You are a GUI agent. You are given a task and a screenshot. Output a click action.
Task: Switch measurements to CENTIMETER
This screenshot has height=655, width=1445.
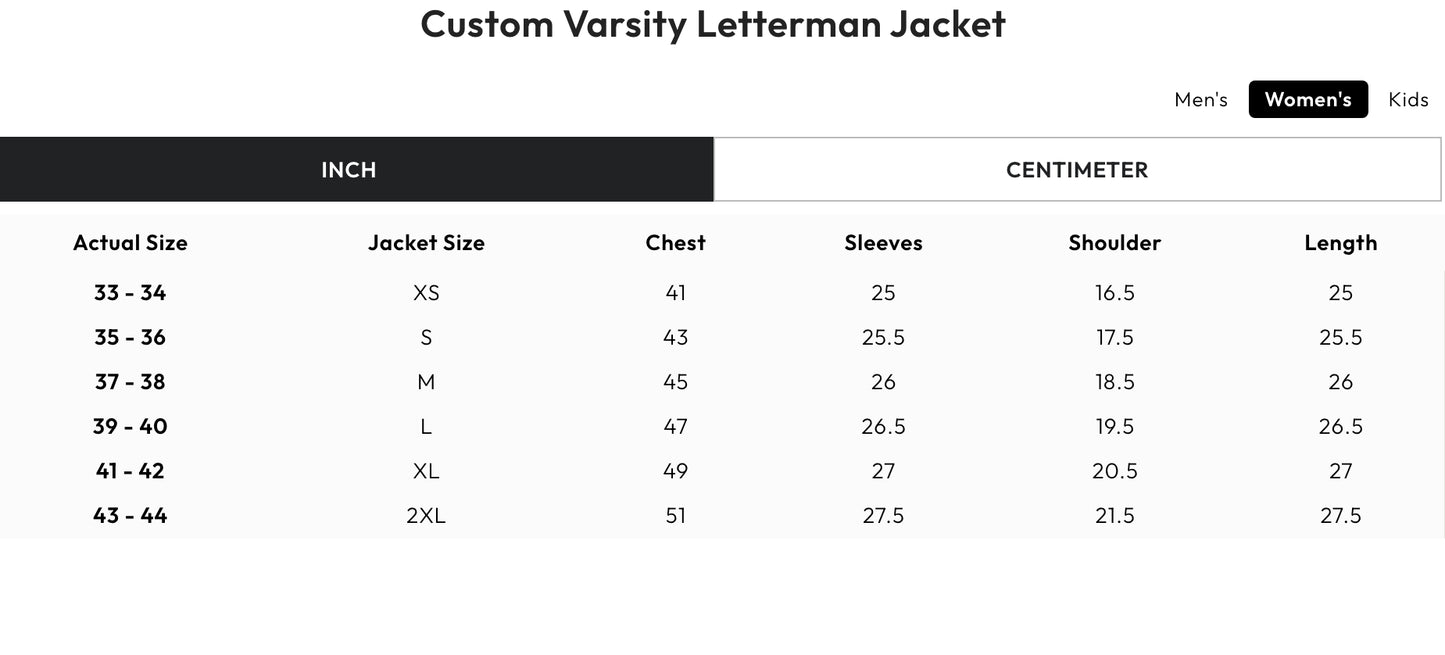[x=1077, y=168]
